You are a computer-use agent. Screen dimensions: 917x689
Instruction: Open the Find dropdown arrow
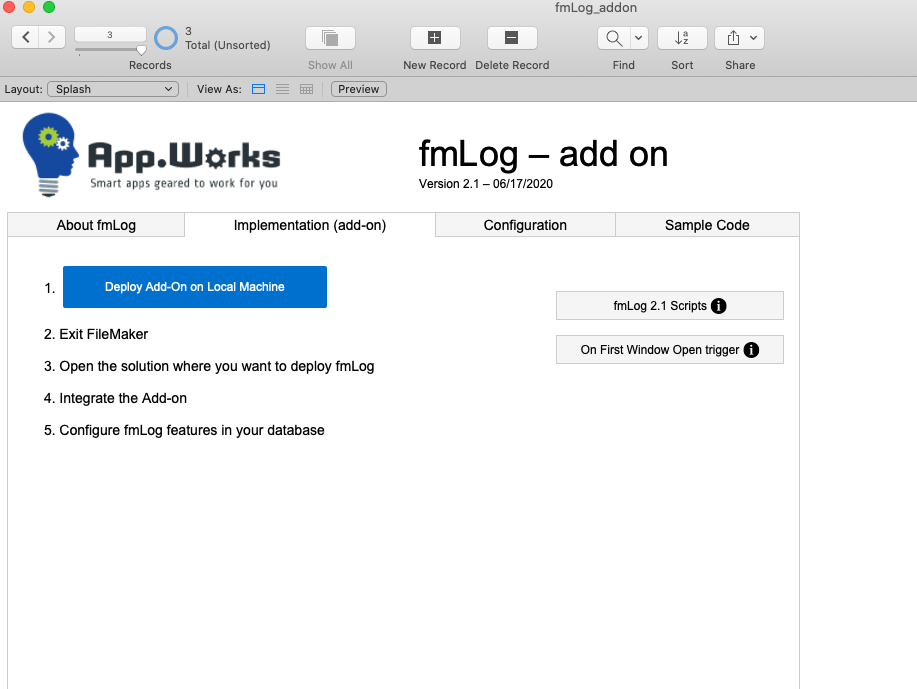coord(639,38)
